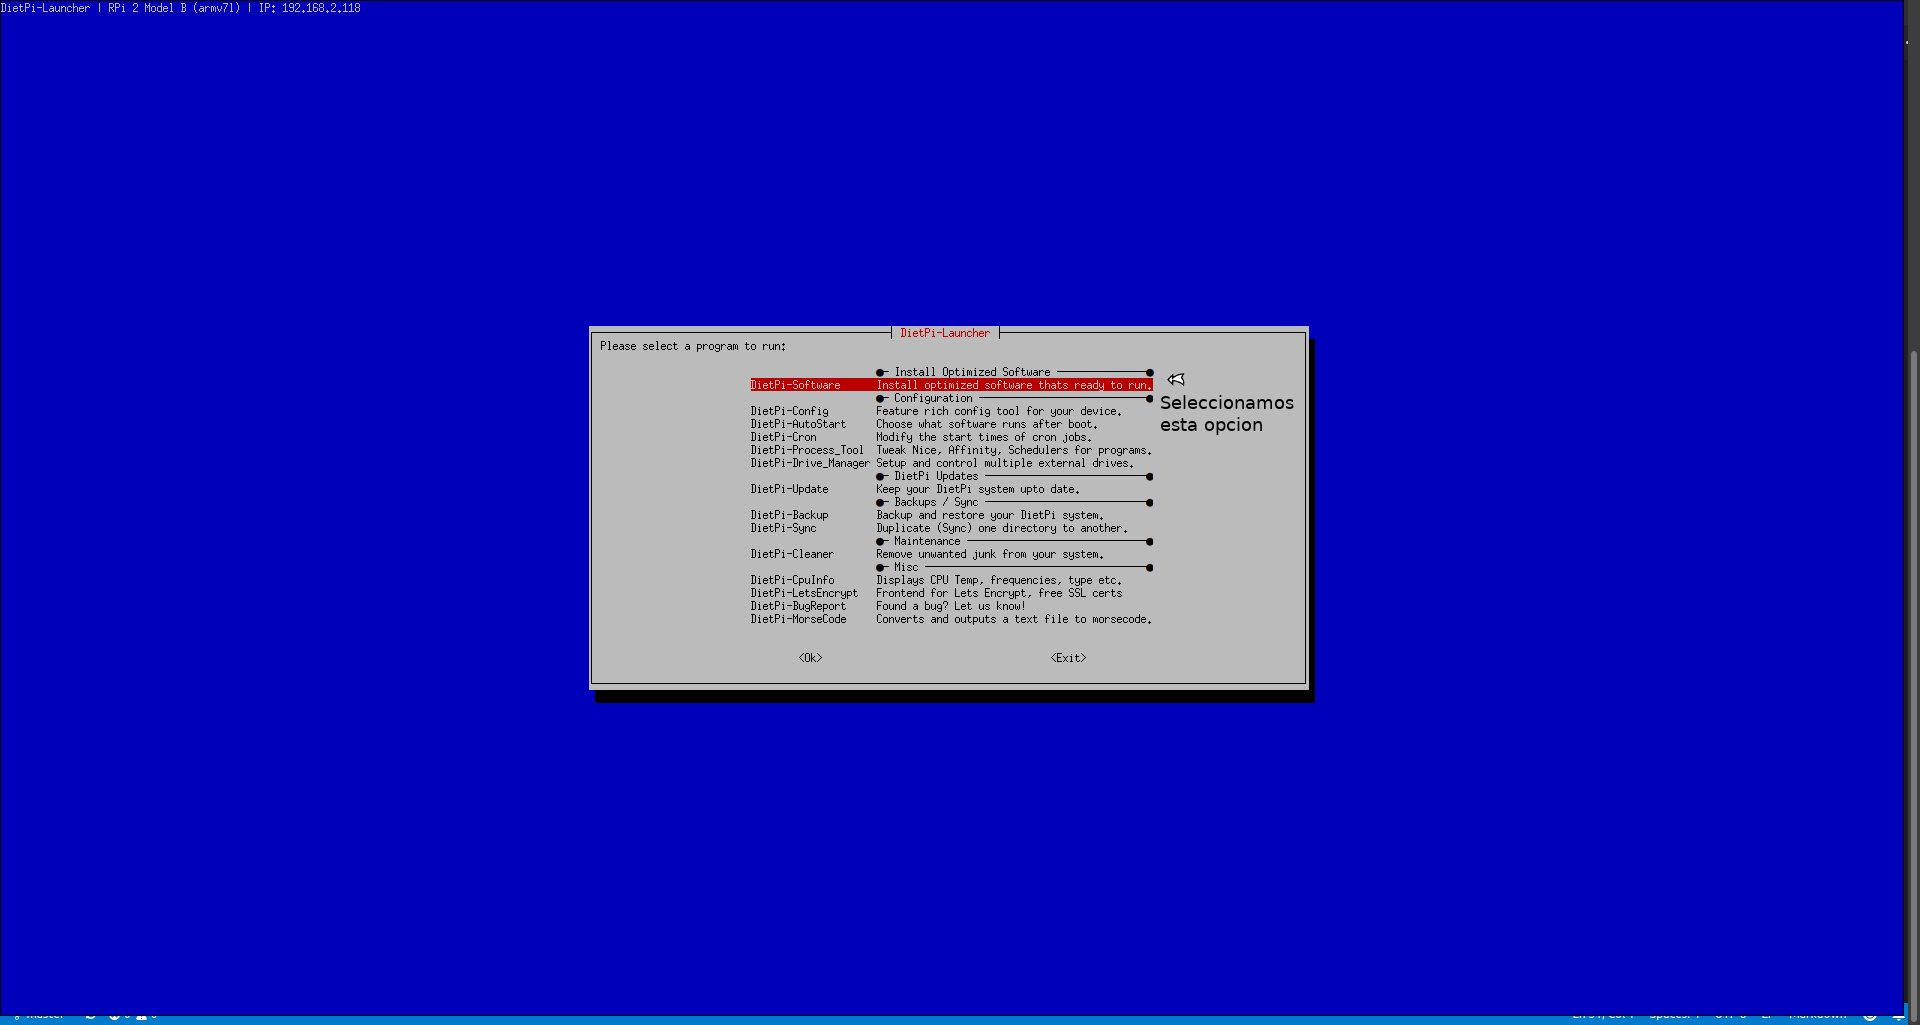Click the arrow annotation pointing at DietPi-Software
Viewport: 1920px width, 1025px height.
(1176, 379)
